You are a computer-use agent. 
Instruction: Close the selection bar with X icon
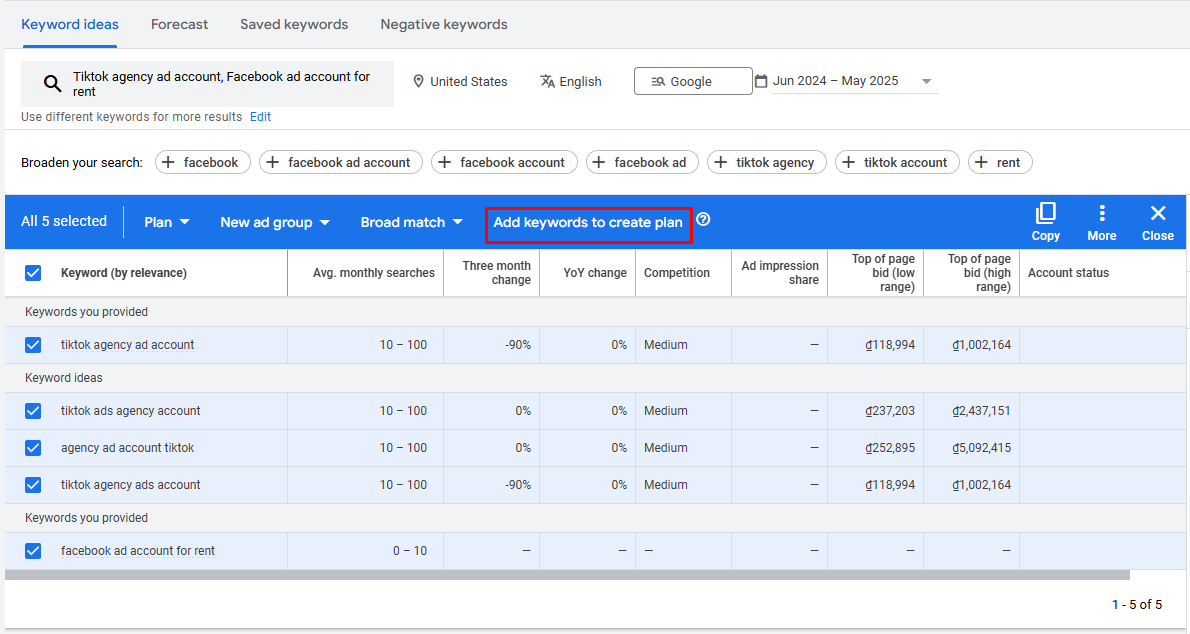(1157, 213)
